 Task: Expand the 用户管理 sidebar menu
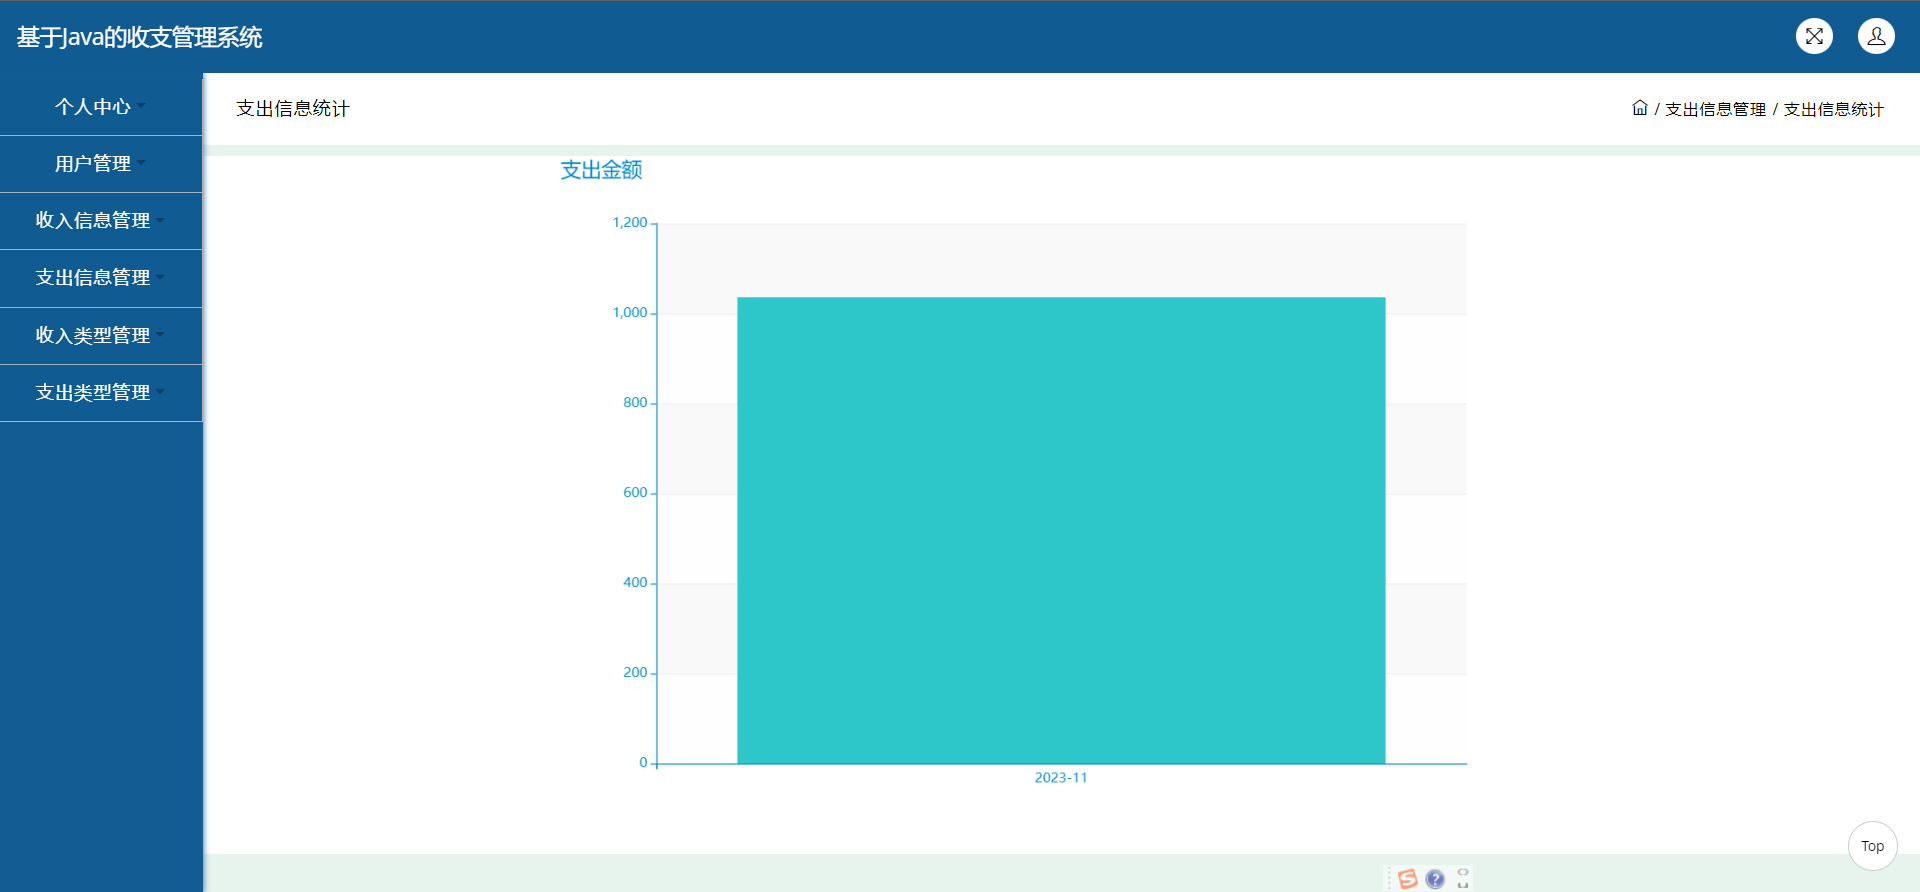pyautogui.click(x=101, y=164)
